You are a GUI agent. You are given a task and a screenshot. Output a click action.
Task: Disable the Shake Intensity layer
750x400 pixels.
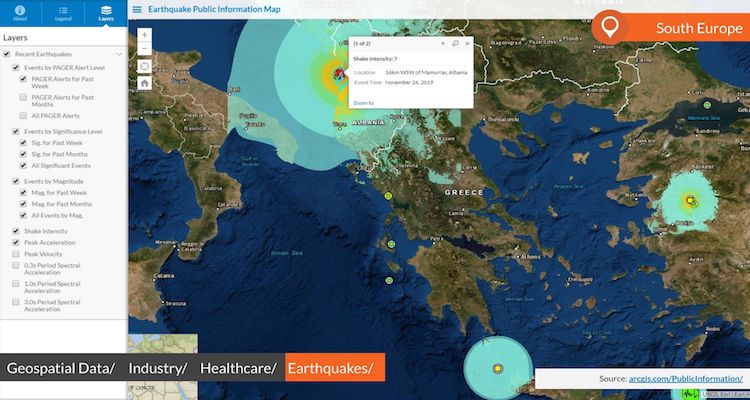[x=16, y=231]
